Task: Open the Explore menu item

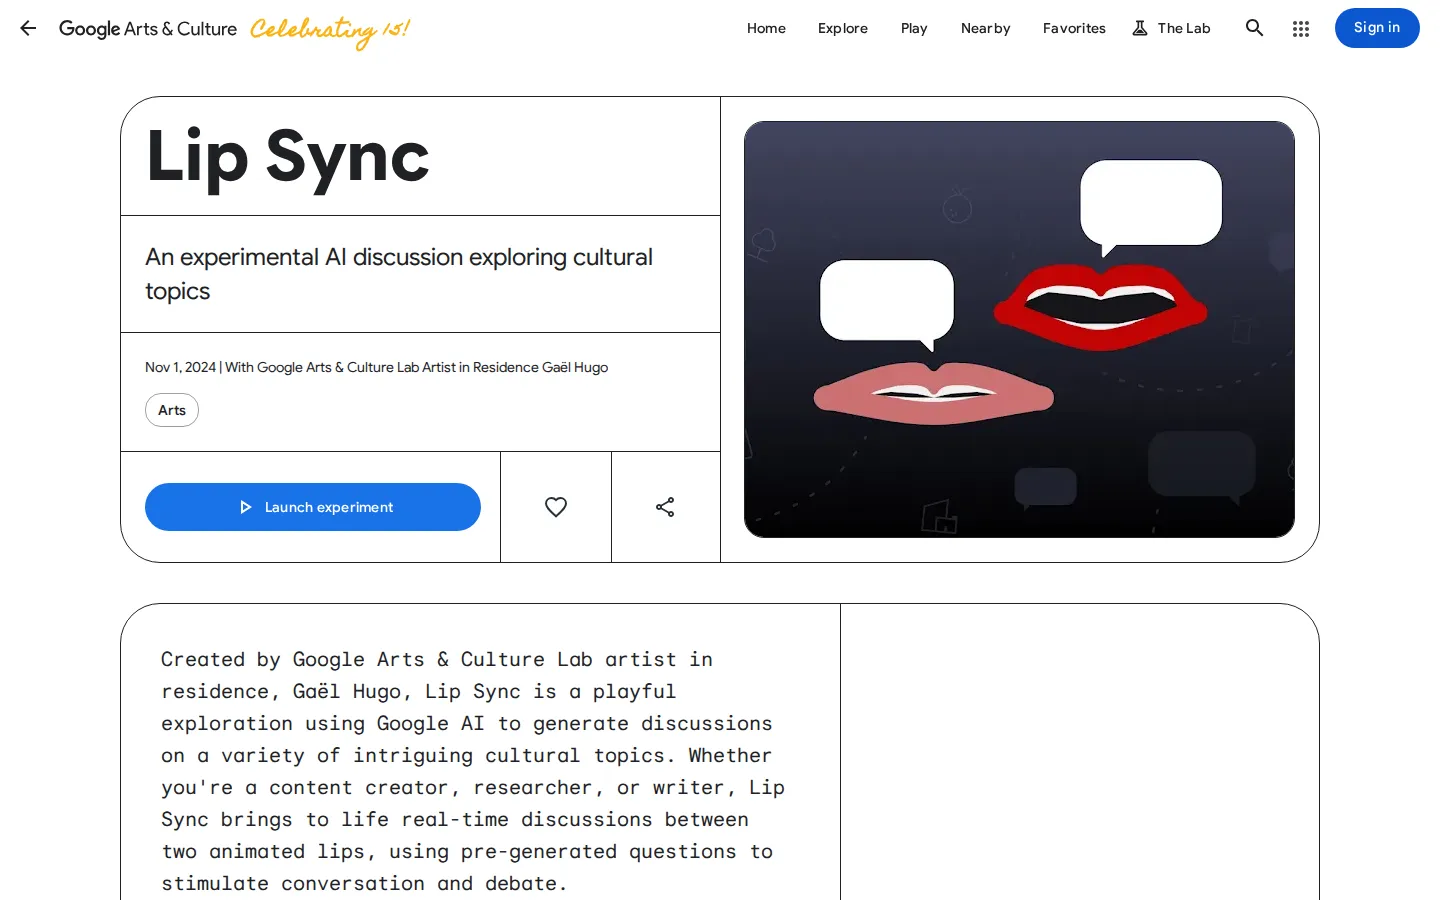Action: [x=843, y=28]
